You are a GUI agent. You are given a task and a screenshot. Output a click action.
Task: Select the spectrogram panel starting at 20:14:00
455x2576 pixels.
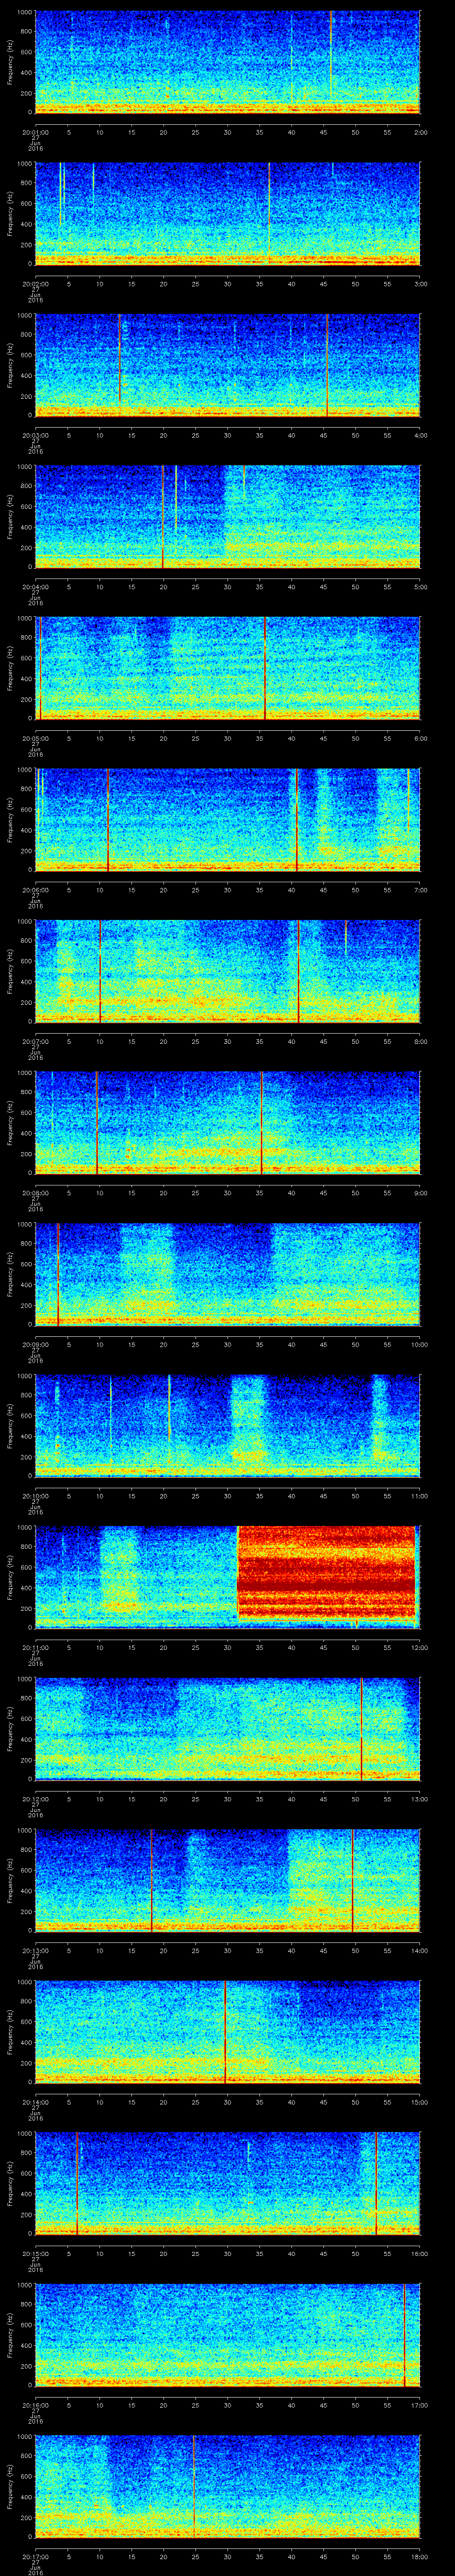point(228,2032)
